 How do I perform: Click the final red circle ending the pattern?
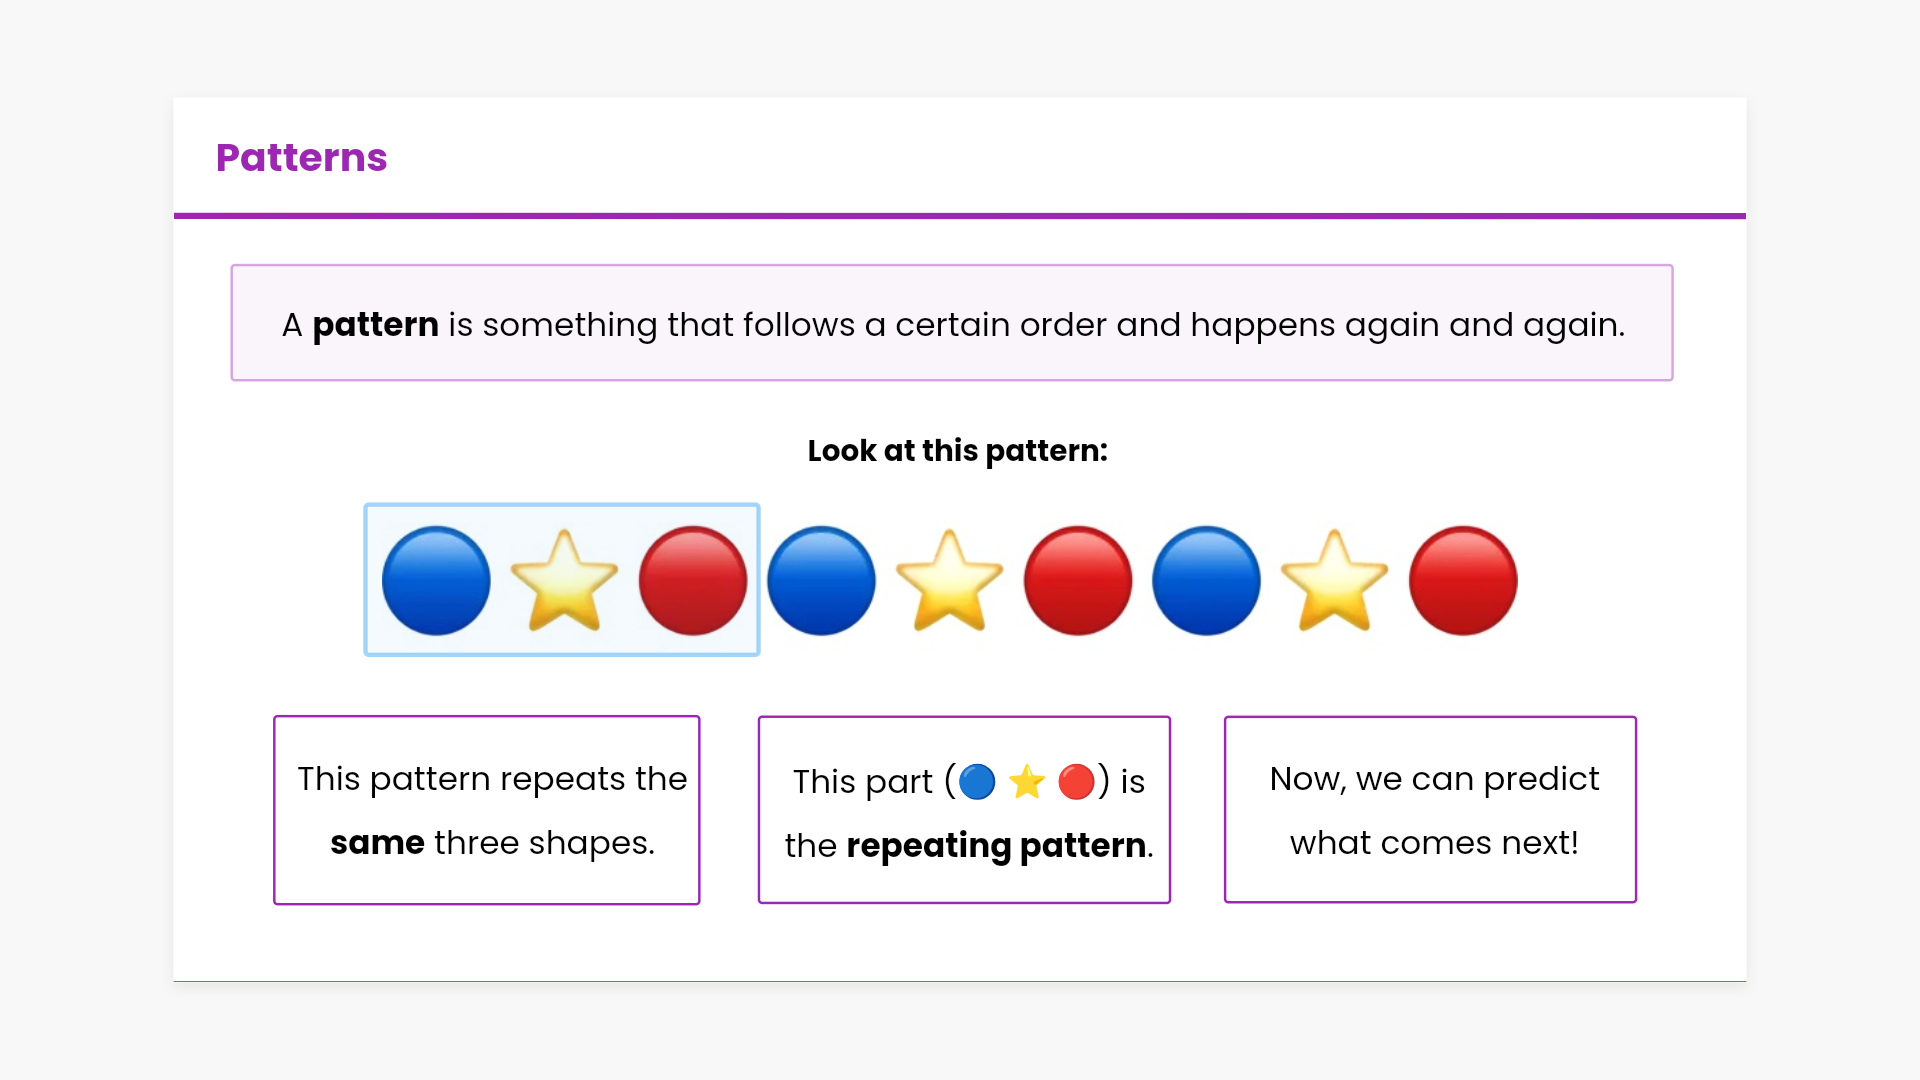pos(1463,581)
